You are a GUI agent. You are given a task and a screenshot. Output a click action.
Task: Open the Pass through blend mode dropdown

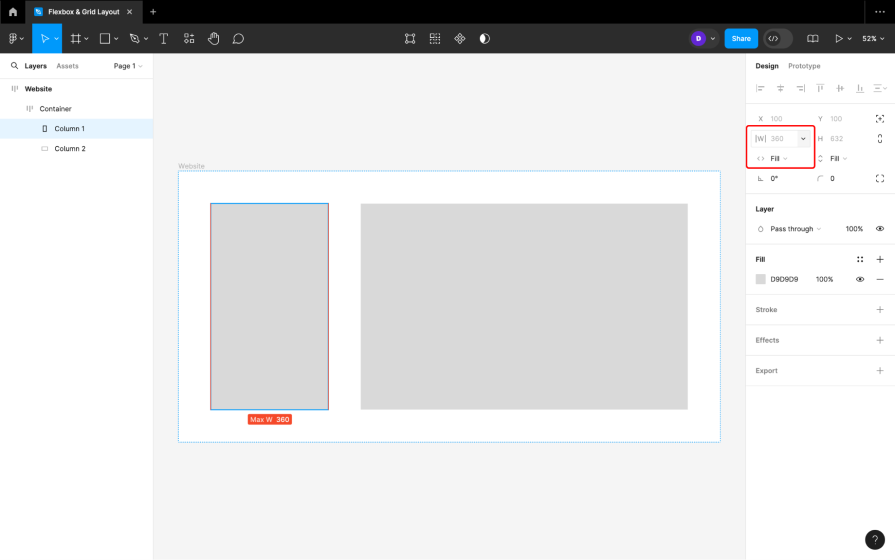pos(795,229)
